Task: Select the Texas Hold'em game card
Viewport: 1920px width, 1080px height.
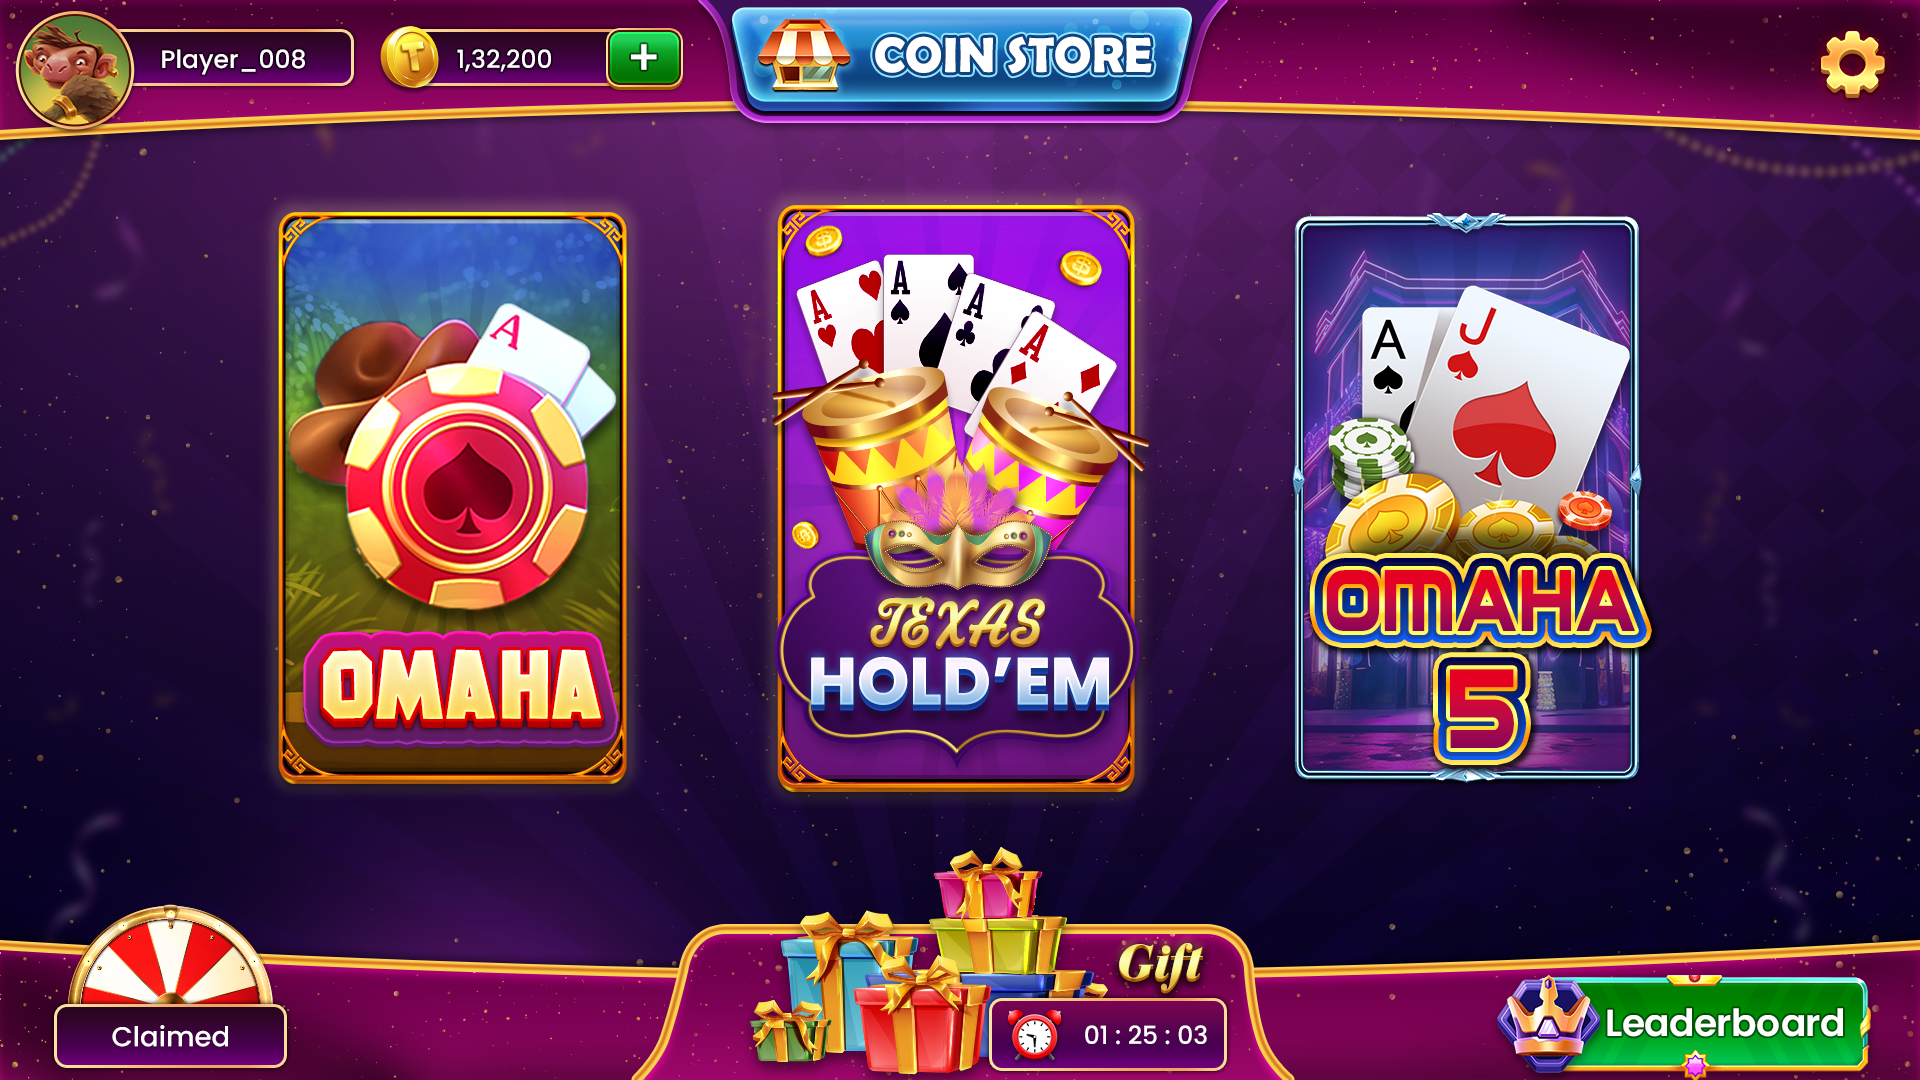Action: coord(956,498)
